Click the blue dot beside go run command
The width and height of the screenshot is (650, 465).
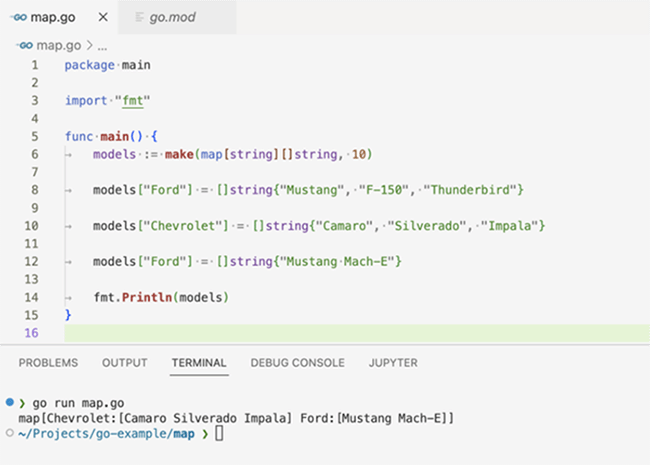[x=9, y=400]
